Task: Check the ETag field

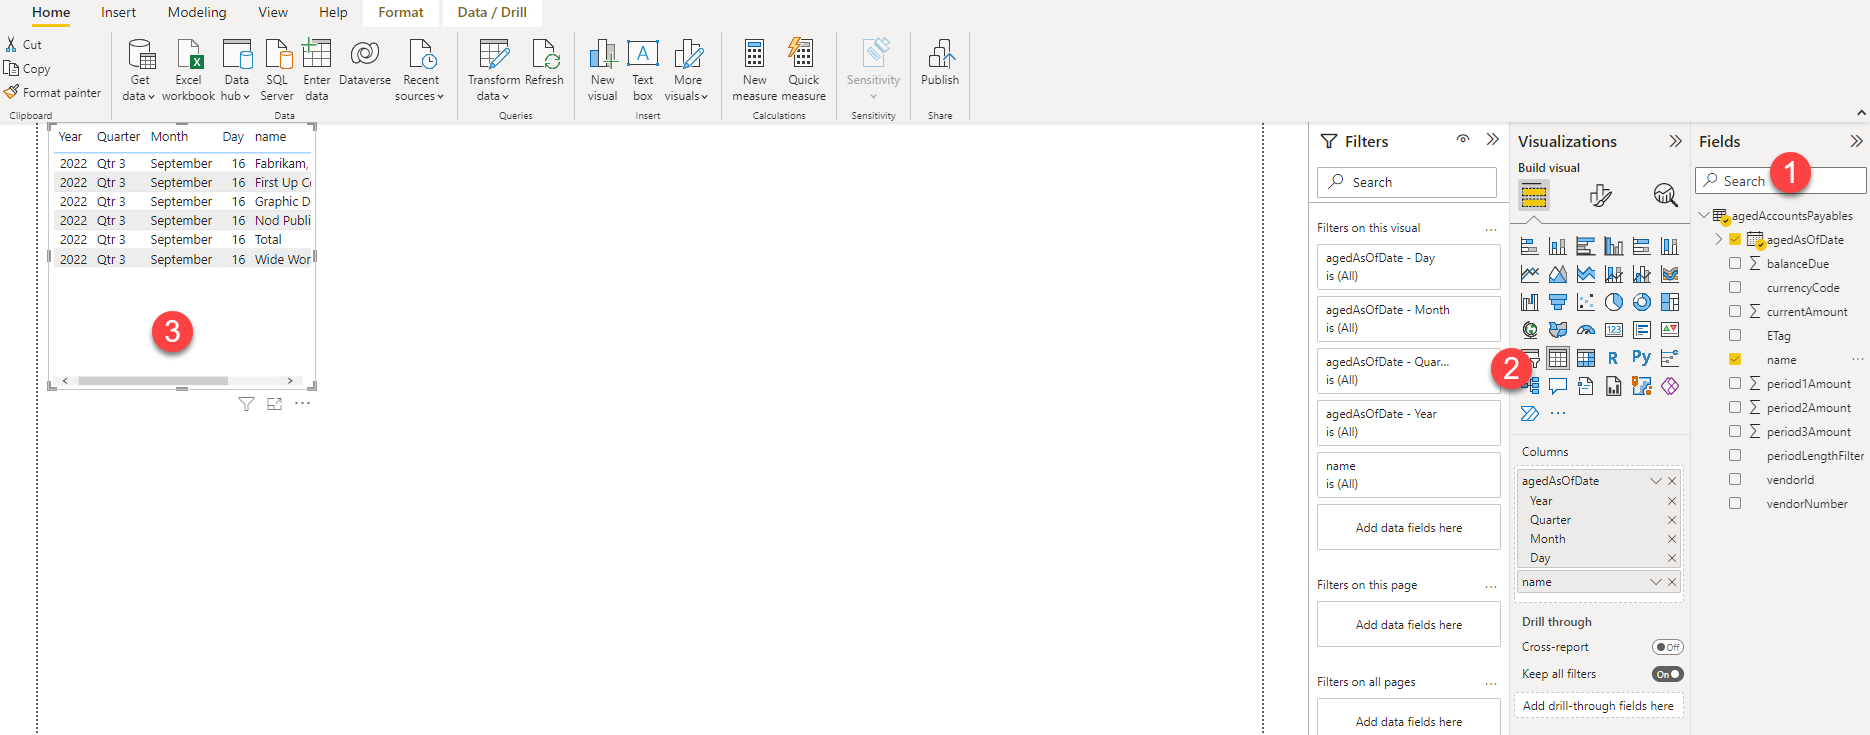Action: pos(1735,335)
